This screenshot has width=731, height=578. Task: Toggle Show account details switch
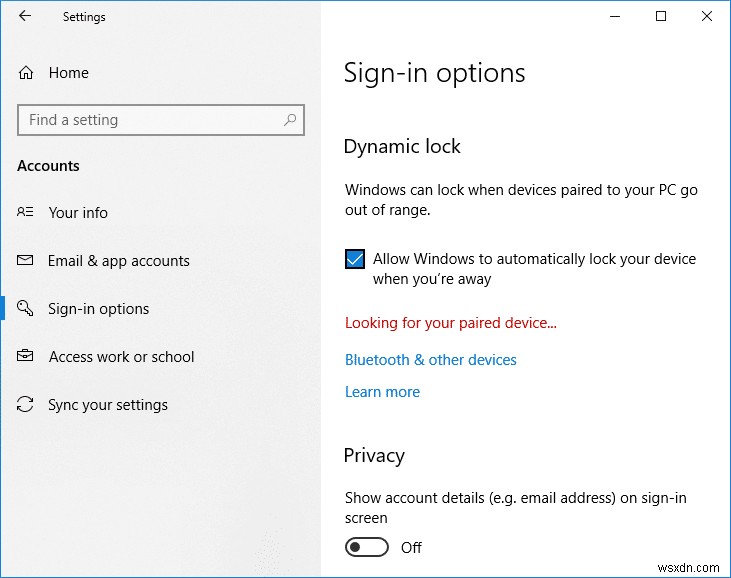tap(367, 547)
